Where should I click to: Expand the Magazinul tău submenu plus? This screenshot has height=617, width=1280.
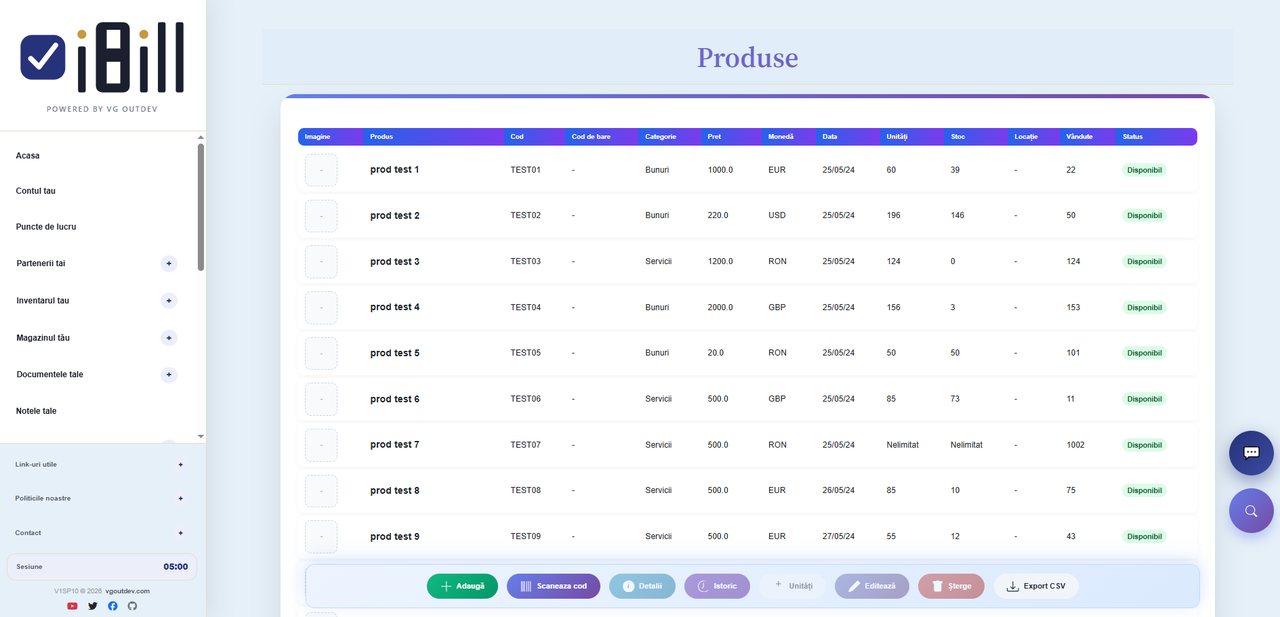coord(169,338)
